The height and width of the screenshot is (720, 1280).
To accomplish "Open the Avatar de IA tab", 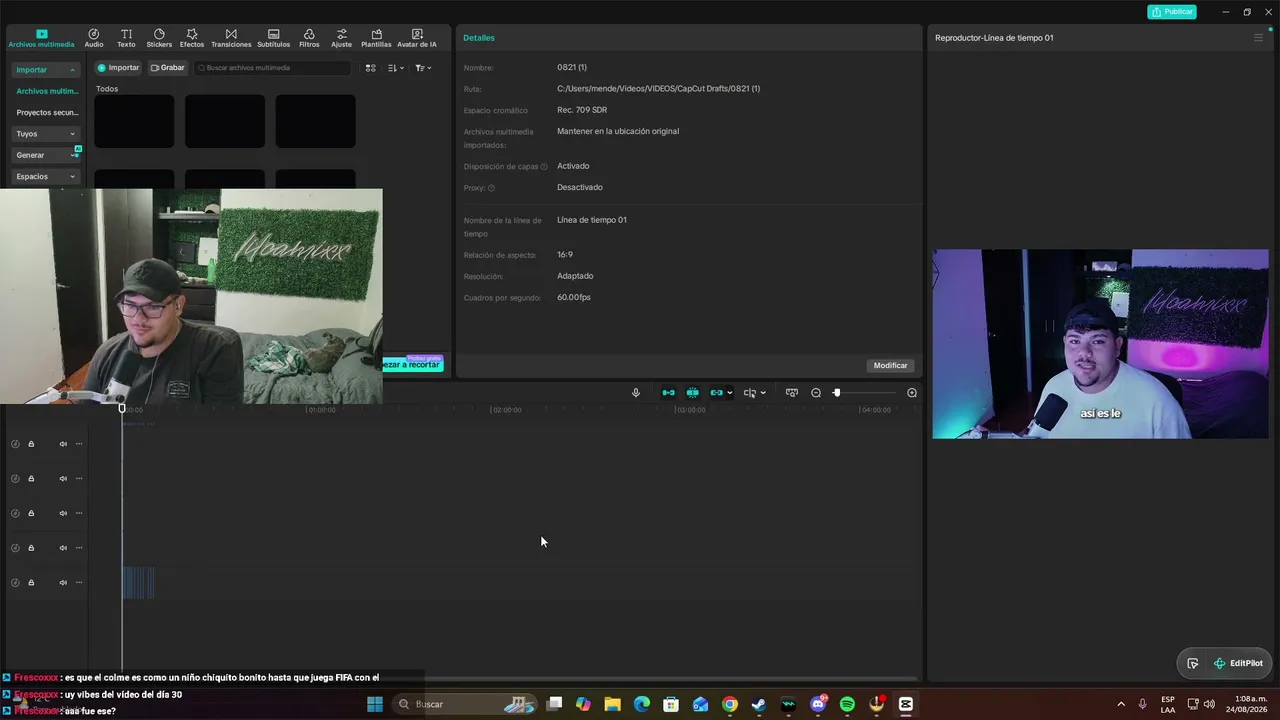I will (x=417, y=38).
